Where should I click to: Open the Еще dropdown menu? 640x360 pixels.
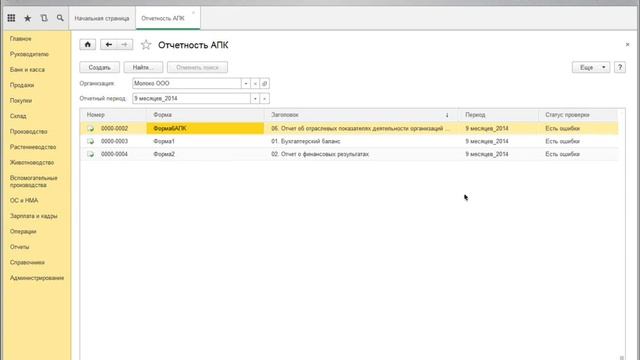(591, 67)
